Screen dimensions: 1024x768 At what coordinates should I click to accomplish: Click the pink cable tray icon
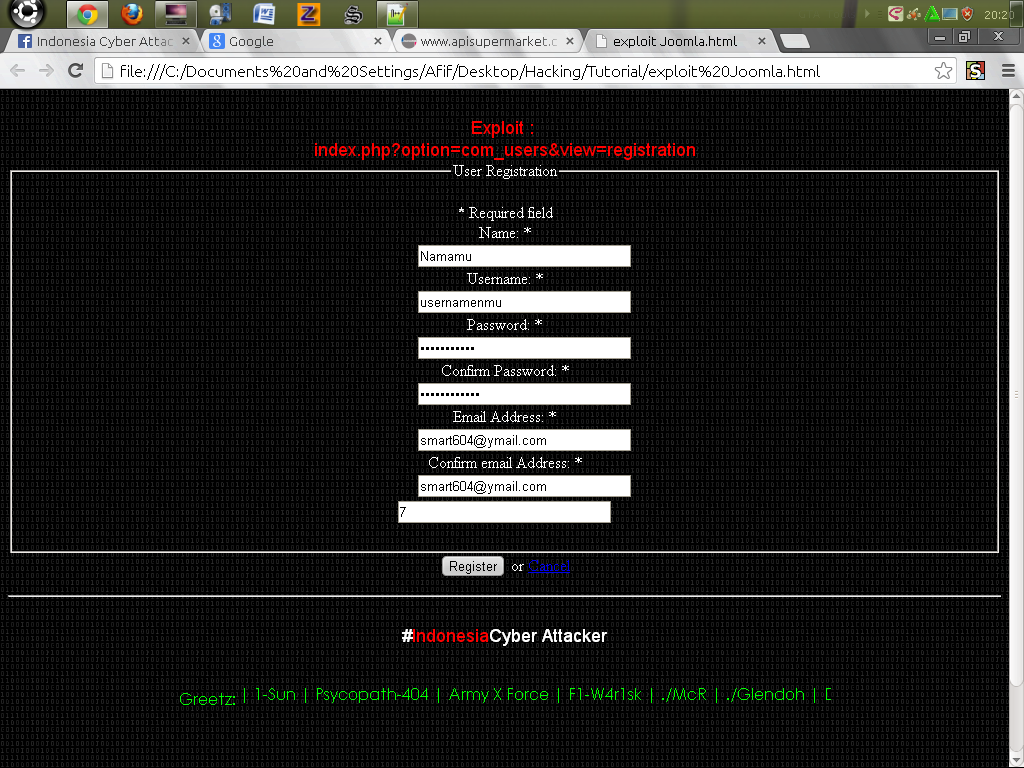(x=896, y=14)
